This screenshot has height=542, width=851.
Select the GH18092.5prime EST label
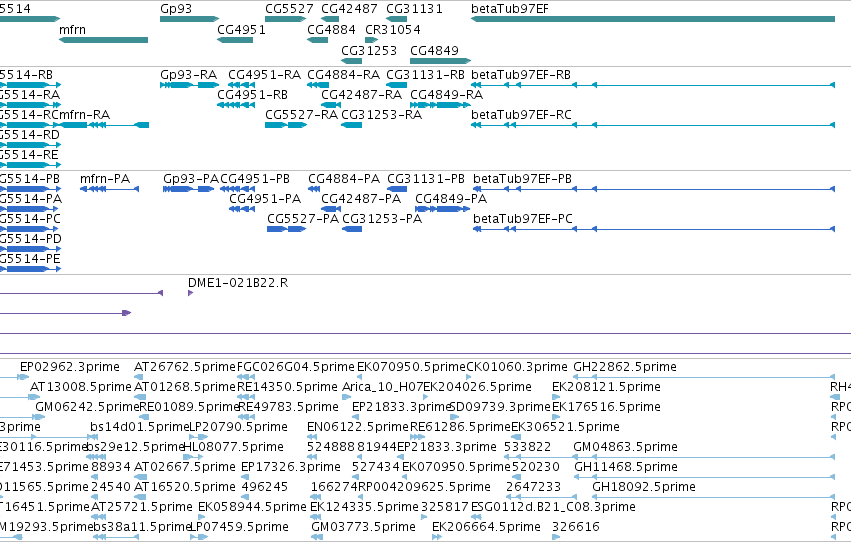pos(644,487)
